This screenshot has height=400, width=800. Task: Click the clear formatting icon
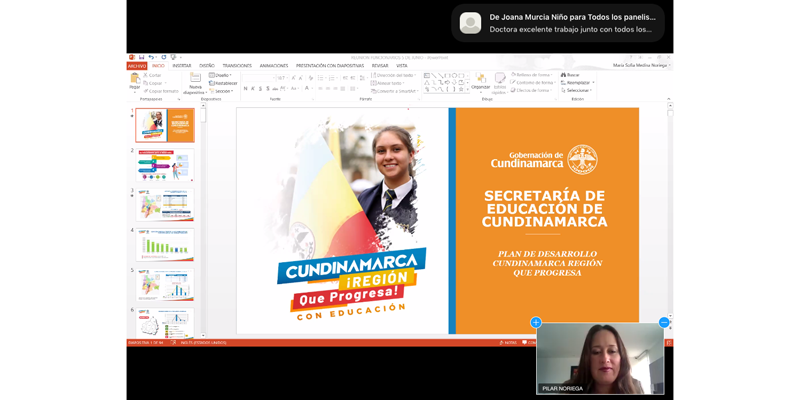click(311, 78)
